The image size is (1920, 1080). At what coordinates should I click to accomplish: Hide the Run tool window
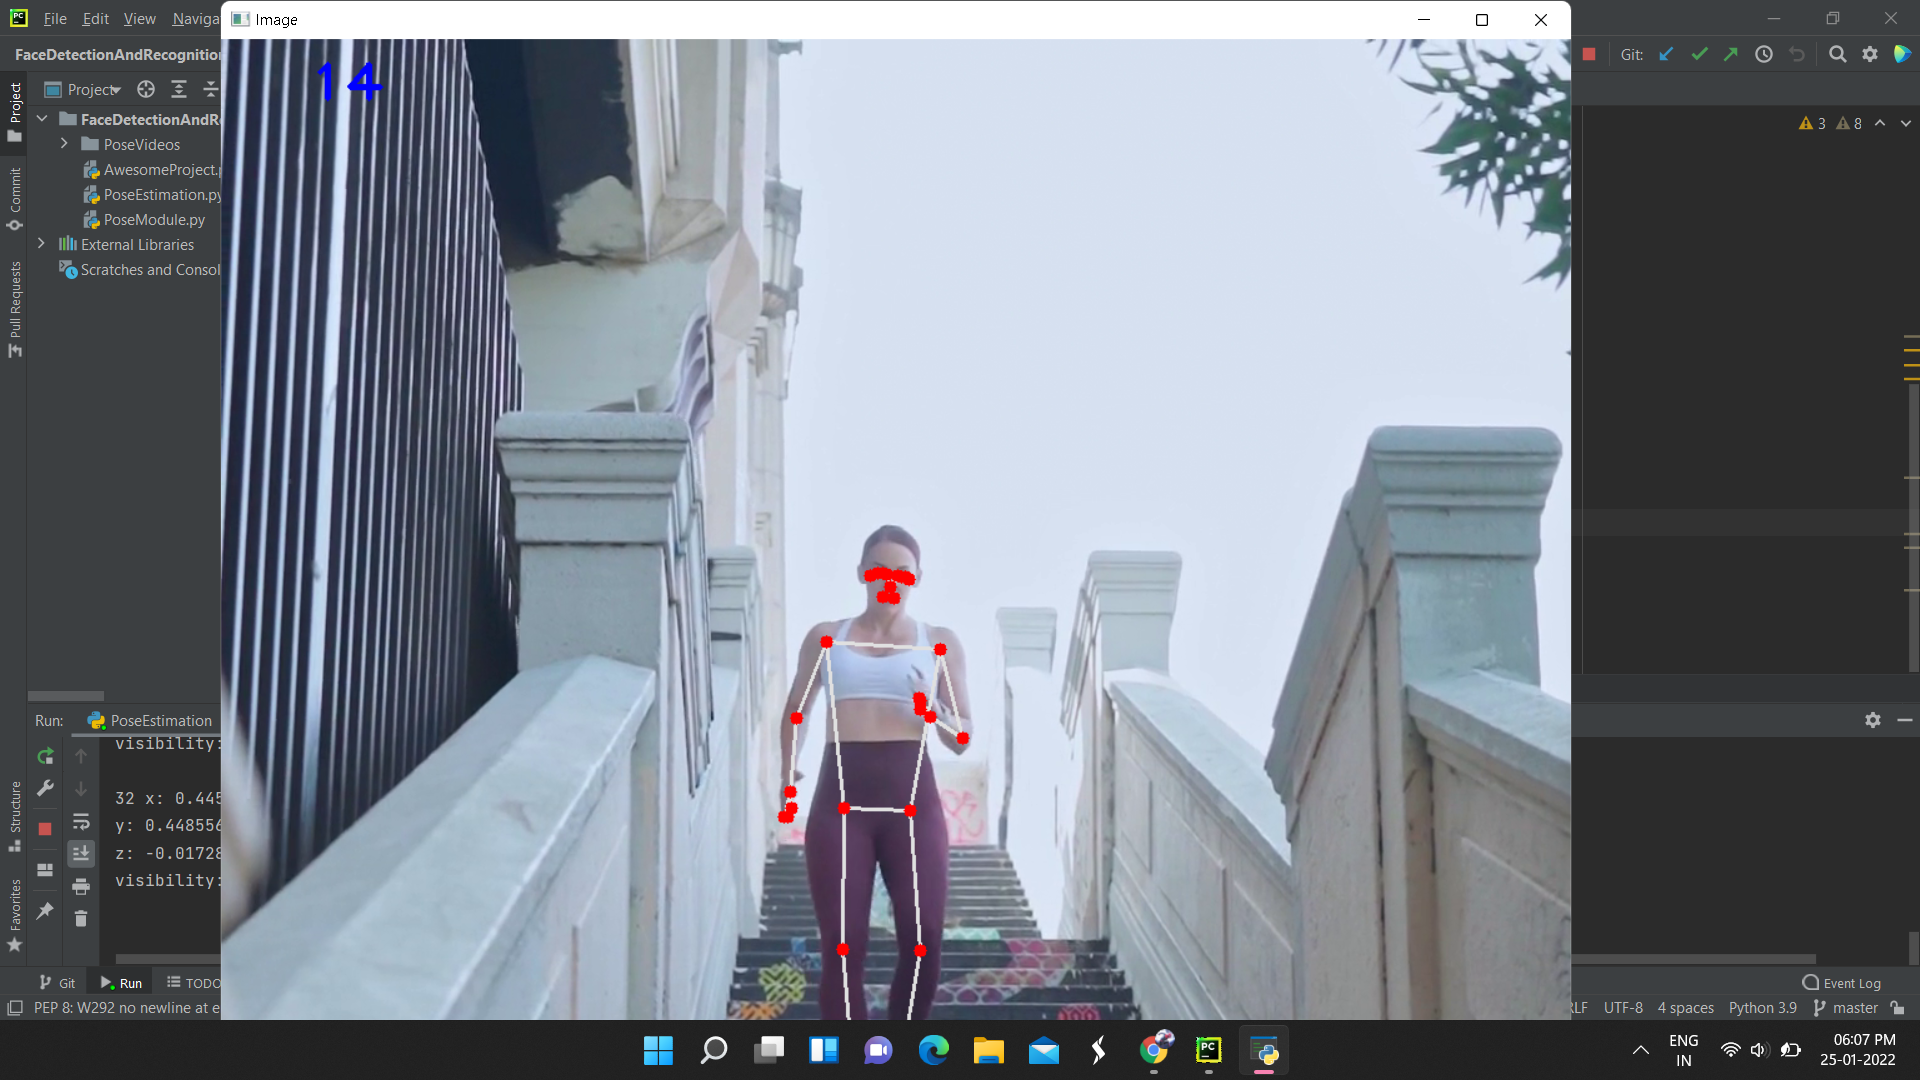[1905, 720]
